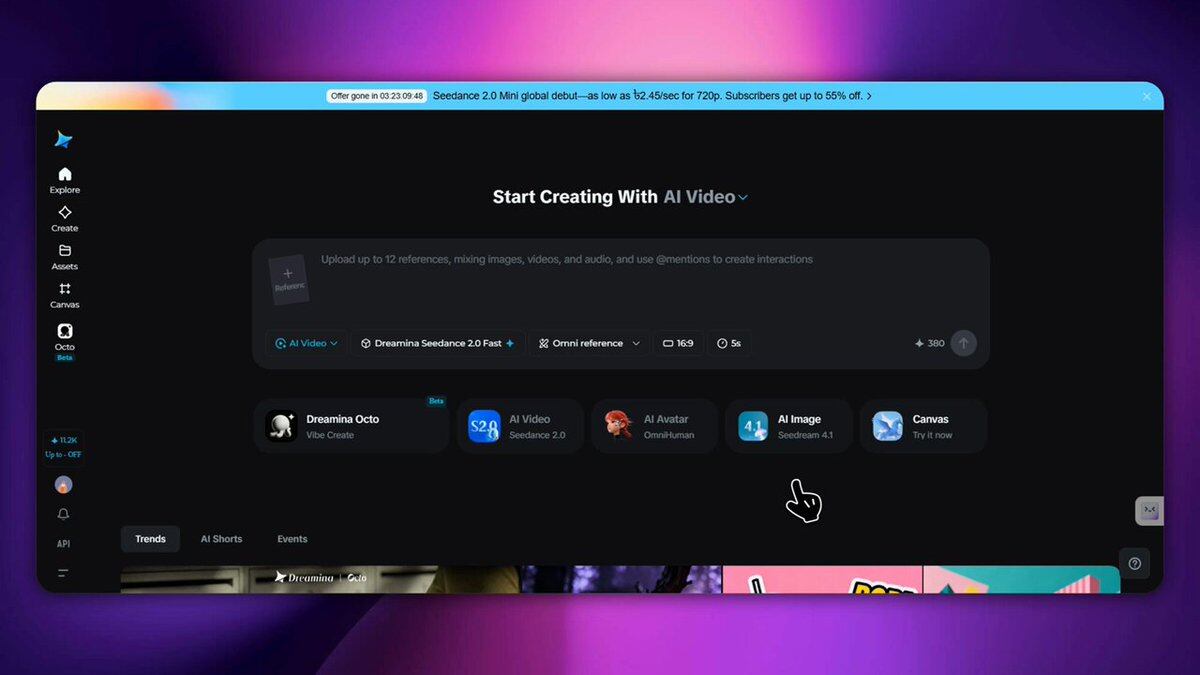Open the Omni reference dropdown
Viewport: 1200px width, 675px height.
[x=589, y=343]
